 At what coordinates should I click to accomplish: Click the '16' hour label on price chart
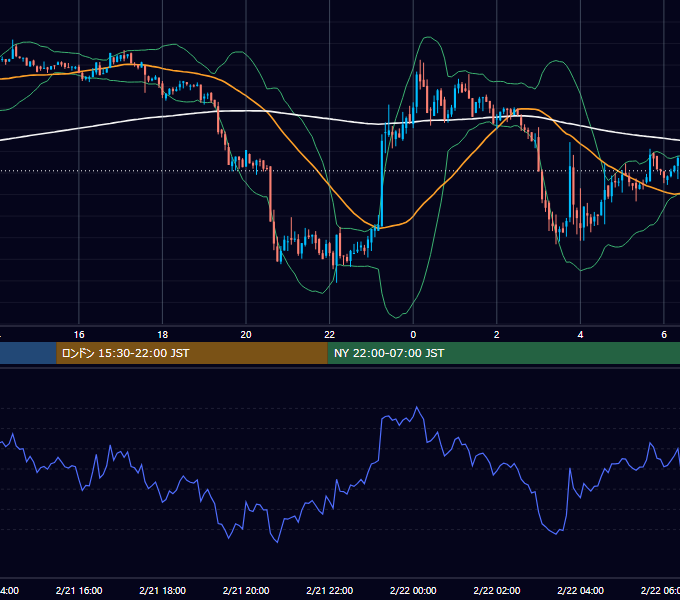click(79, 335)
